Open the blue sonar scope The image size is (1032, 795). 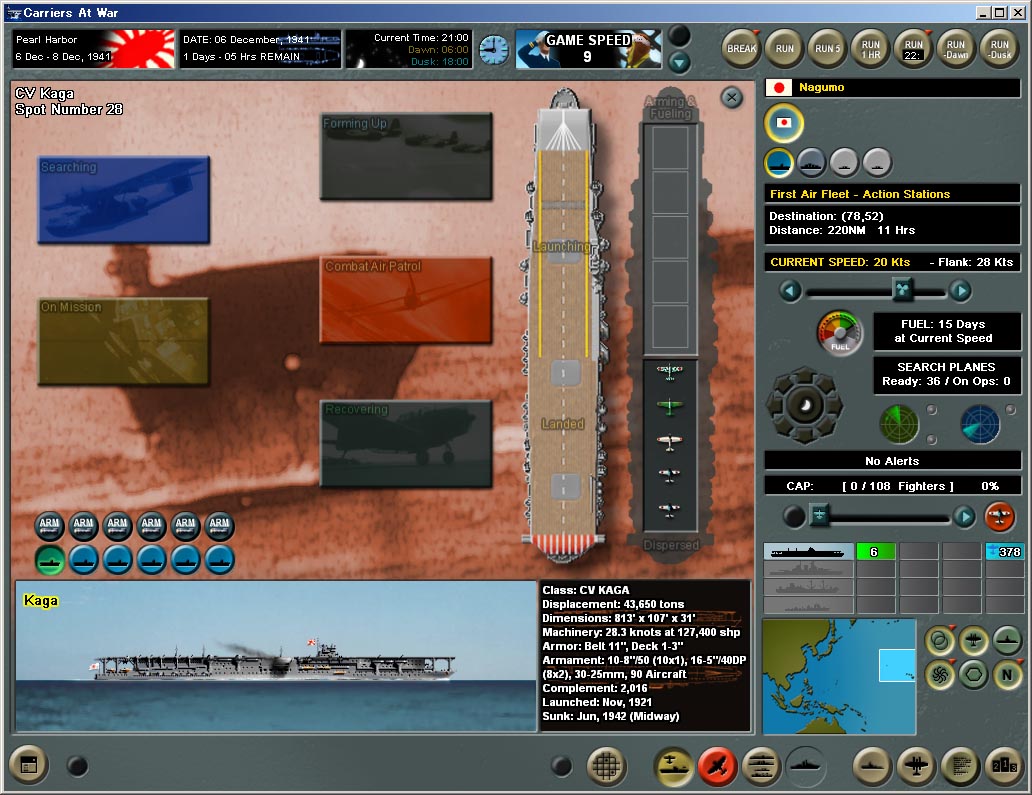[x=980, y=424]
